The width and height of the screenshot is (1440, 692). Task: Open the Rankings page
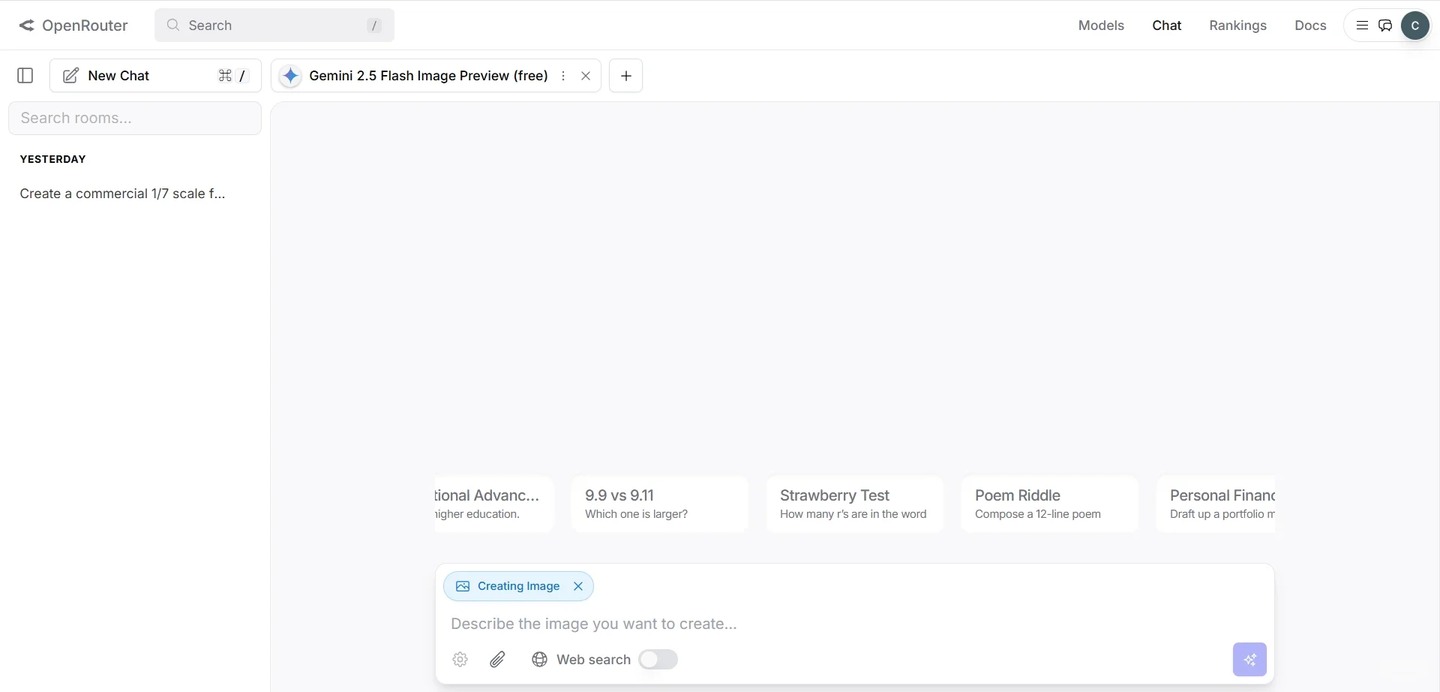[x=1237, y=25]
